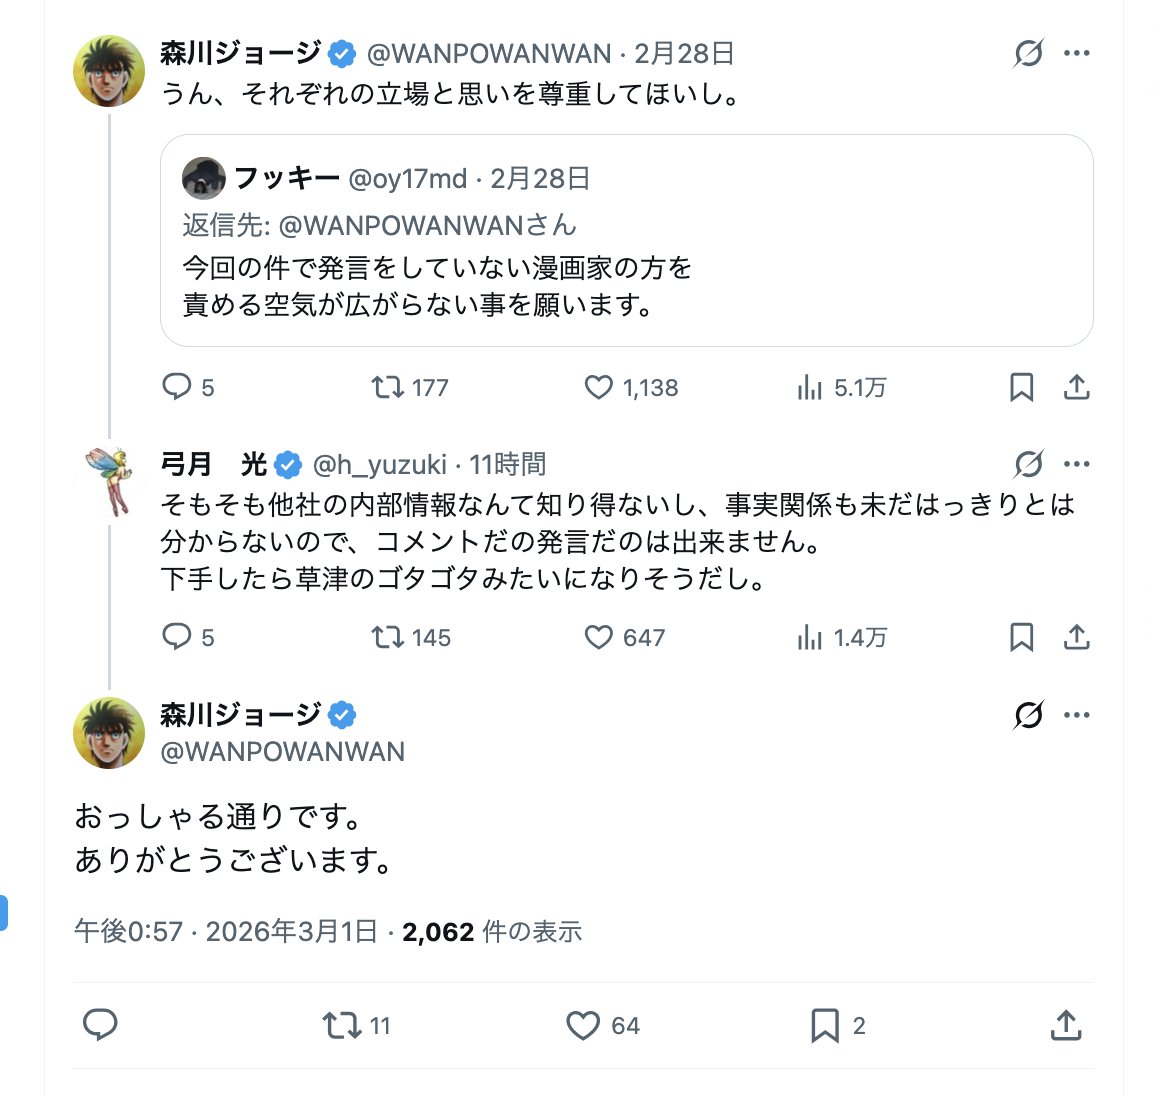Click the Grok icon on the top tweet
Viewport: 1158px width, 1096px height.
click(1028, 53)
